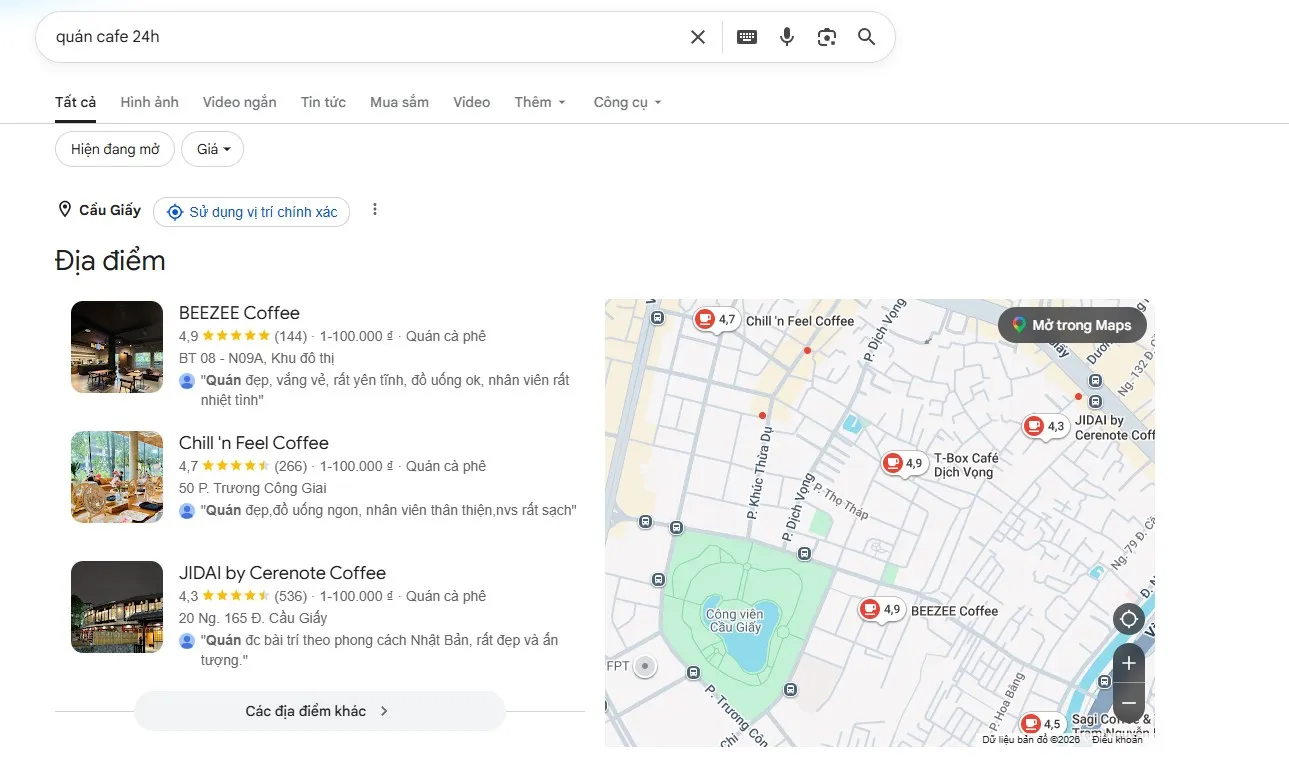Click the search query input field
Image resolution: width=1289 pixels, height=772 pixels.
coord(365,37)
